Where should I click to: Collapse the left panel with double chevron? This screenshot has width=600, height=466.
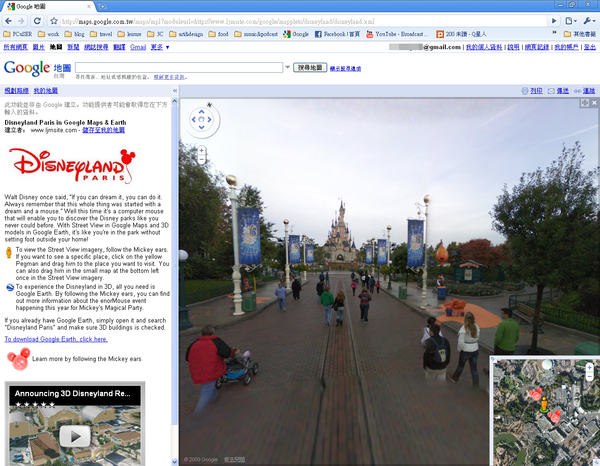click(x=174, y=91)
